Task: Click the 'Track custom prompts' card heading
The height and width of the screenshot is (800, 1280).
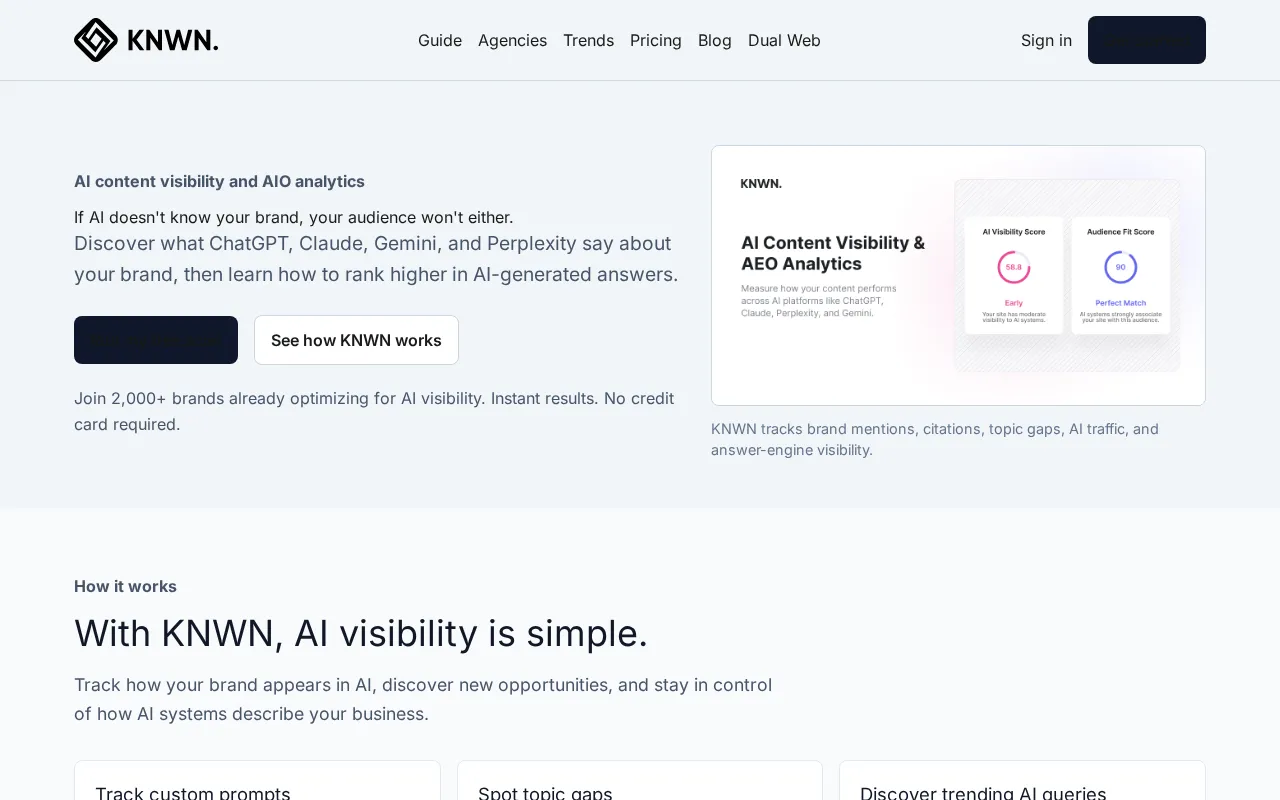Action: click(x=193, y=794)
